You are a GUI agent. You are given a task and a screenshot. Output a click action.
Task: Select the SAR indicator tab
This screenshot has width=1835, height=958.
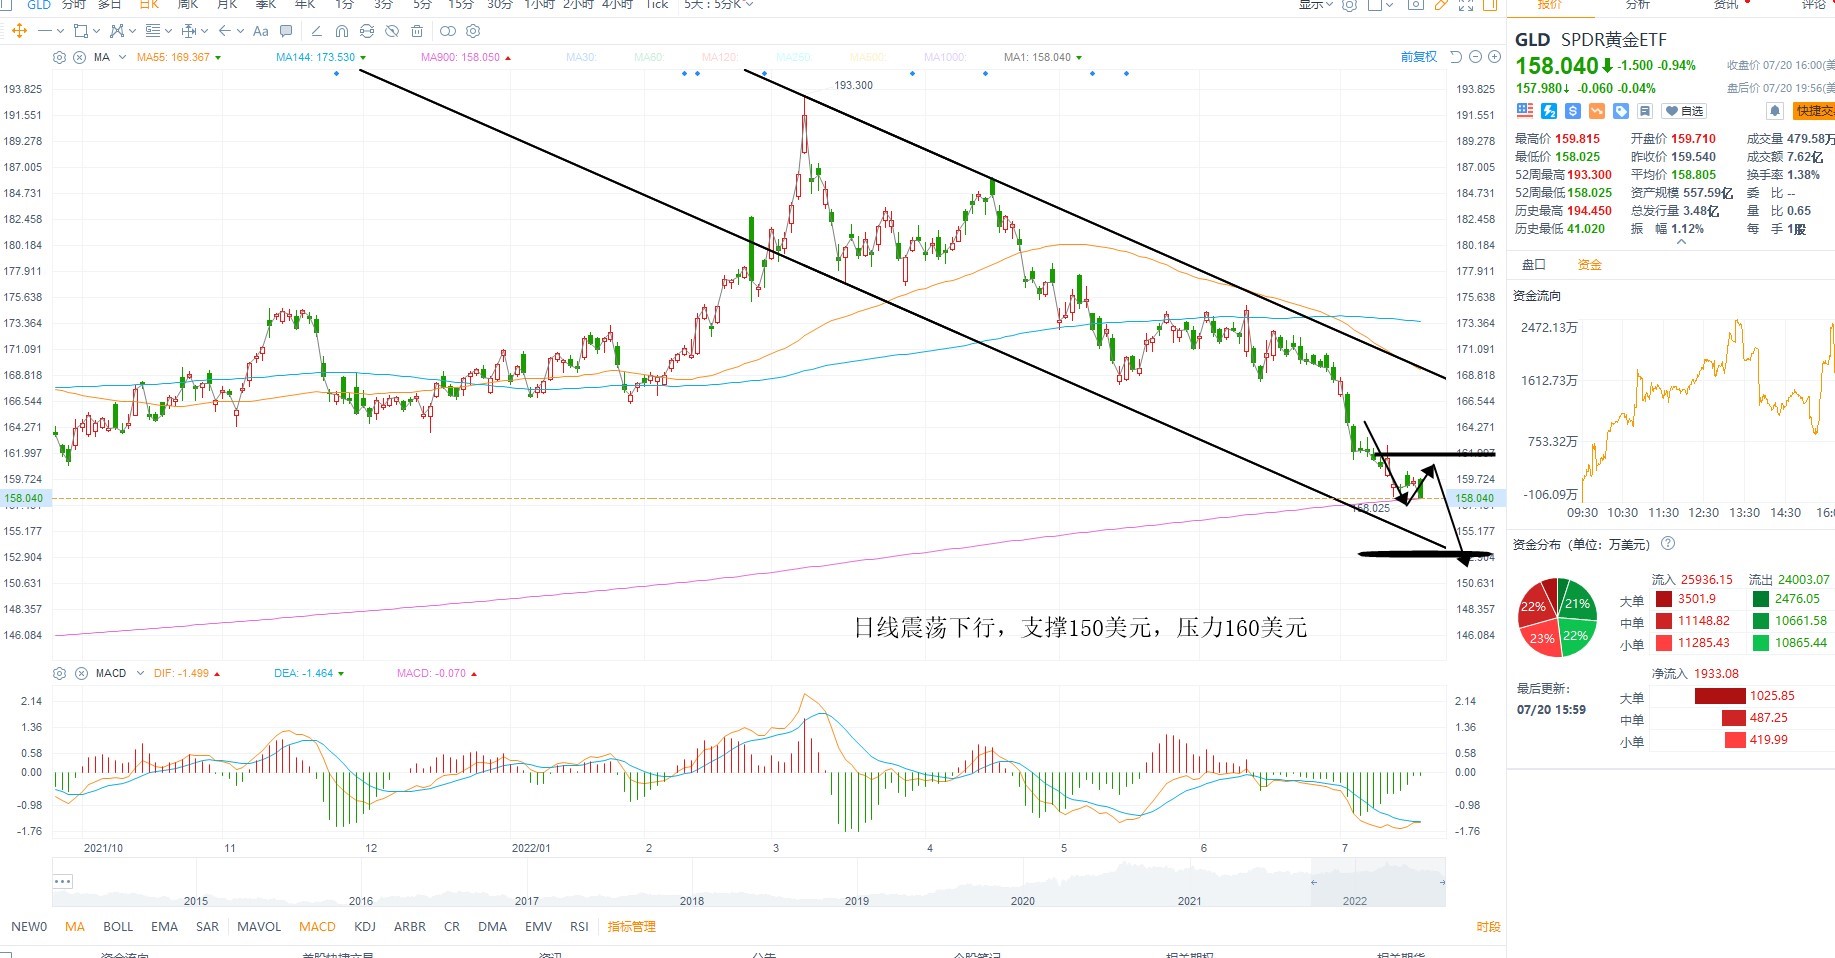pyautogui.click(x=207, y=927)
